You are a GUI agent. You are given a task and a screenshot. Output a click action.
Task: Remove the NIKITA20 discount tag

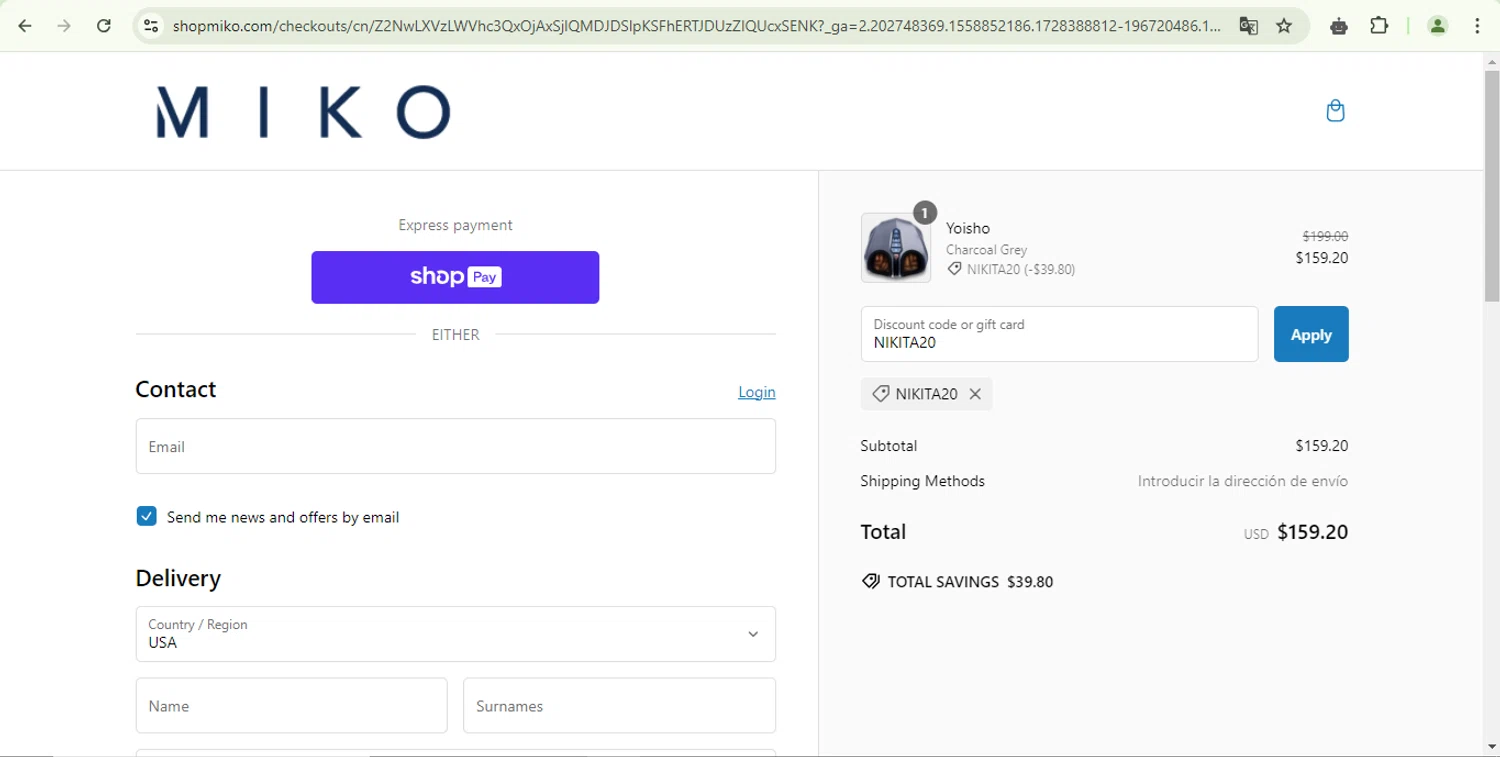coord(975,394)
